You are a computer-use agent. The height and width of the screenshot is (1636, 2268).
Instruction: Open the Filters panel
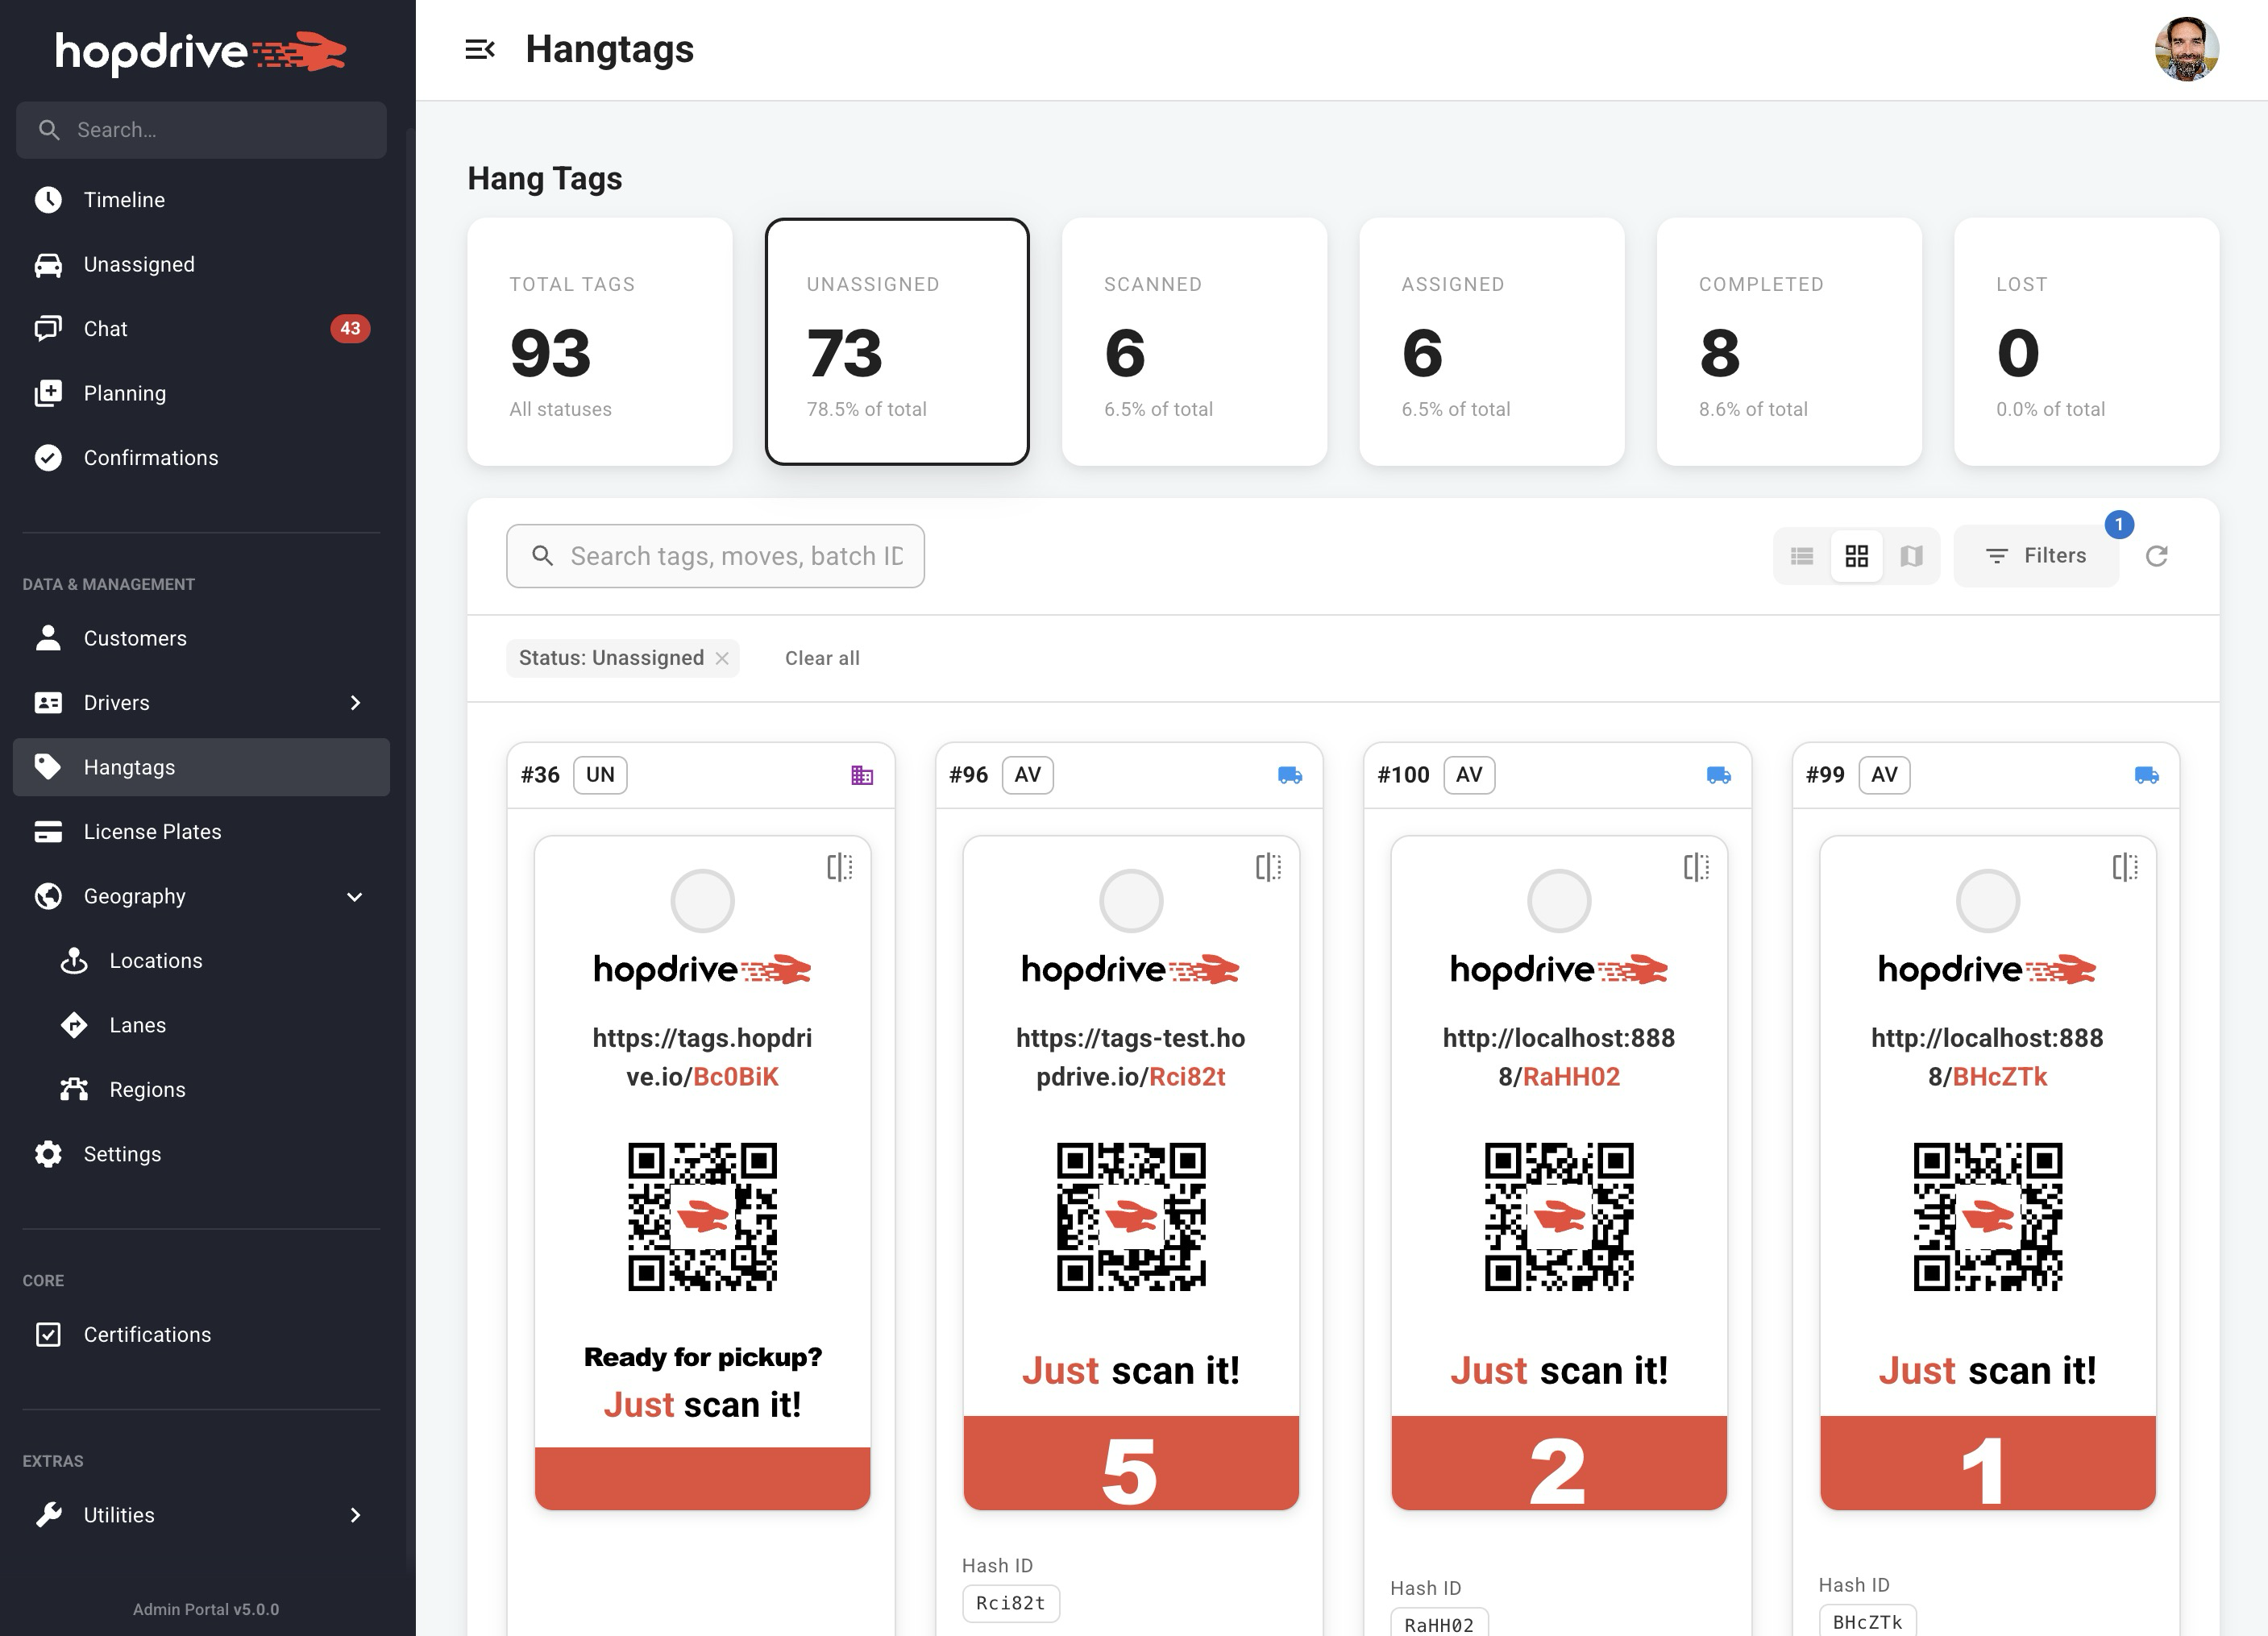coord(2036,556)
